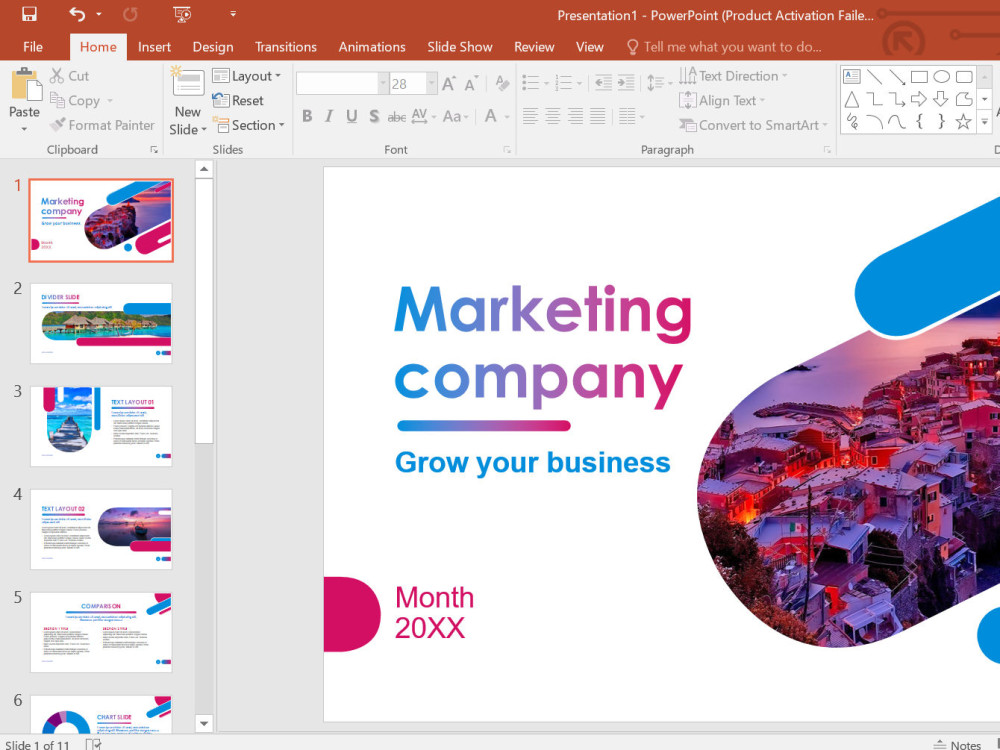
Task: Undo the last action
Action: pos(77,14)
